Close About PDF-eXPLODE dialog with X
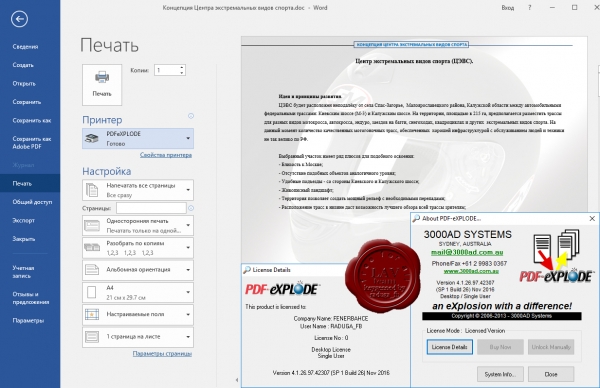 point(592,218)
